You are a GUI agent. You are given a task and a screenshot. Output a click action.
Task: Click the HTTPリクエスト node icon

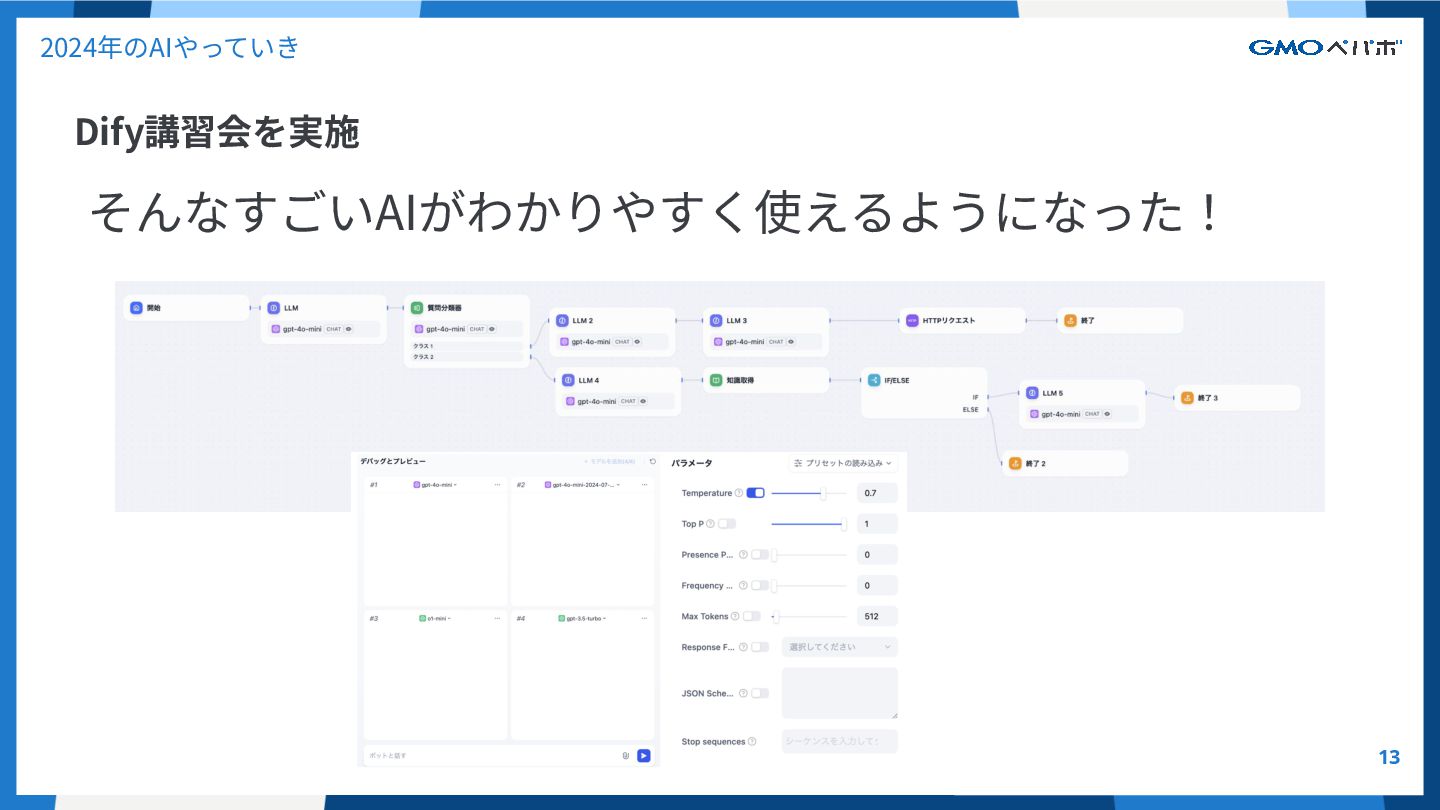(912, 321)
